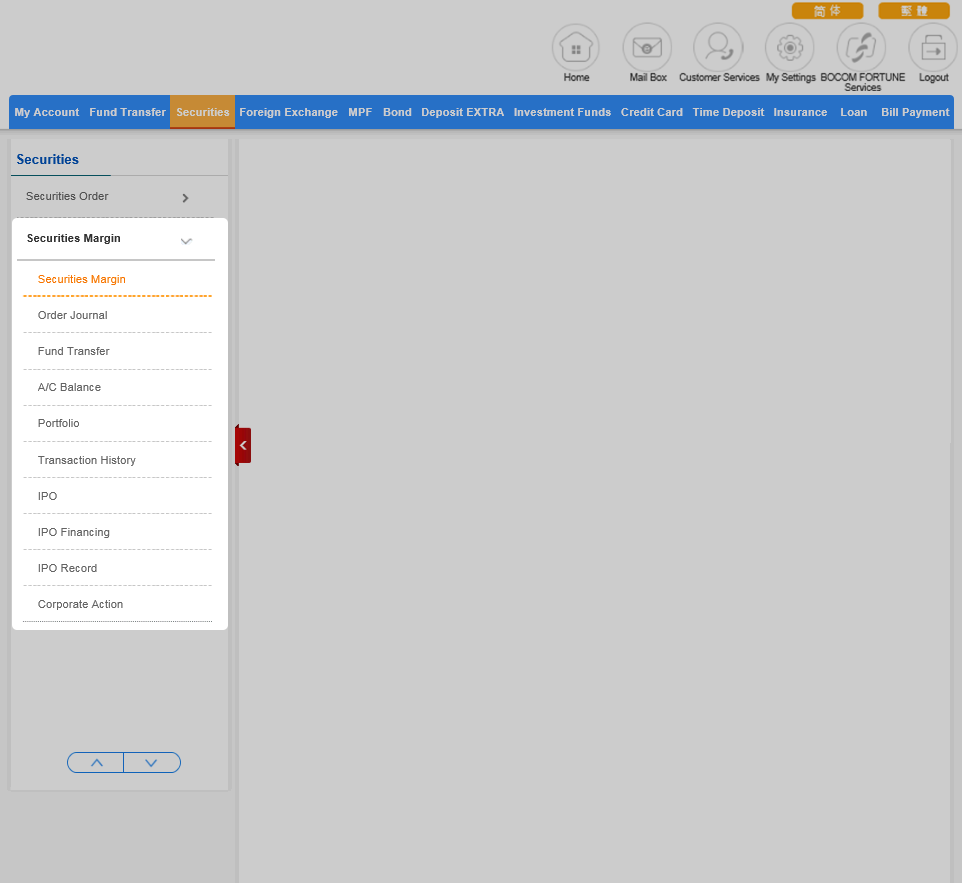Choose IPO Financing in sidebar
This screenshot has width=962, height=883.
click(74, 532)
